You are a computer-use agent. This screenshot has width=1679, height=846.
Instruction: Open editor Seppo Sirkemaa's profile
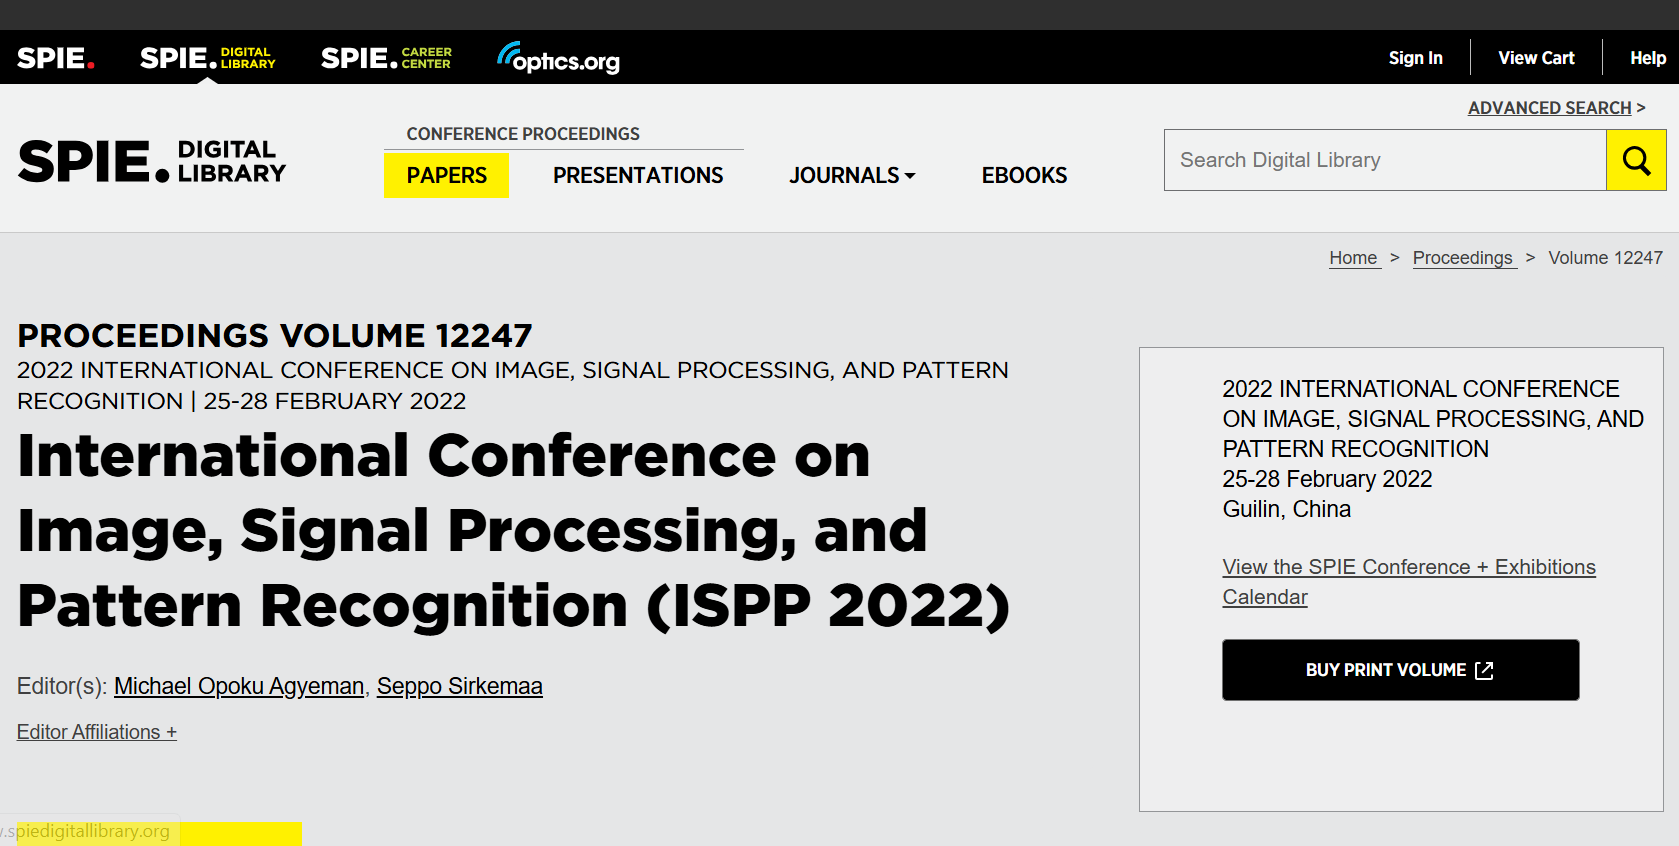pos(460,686)
